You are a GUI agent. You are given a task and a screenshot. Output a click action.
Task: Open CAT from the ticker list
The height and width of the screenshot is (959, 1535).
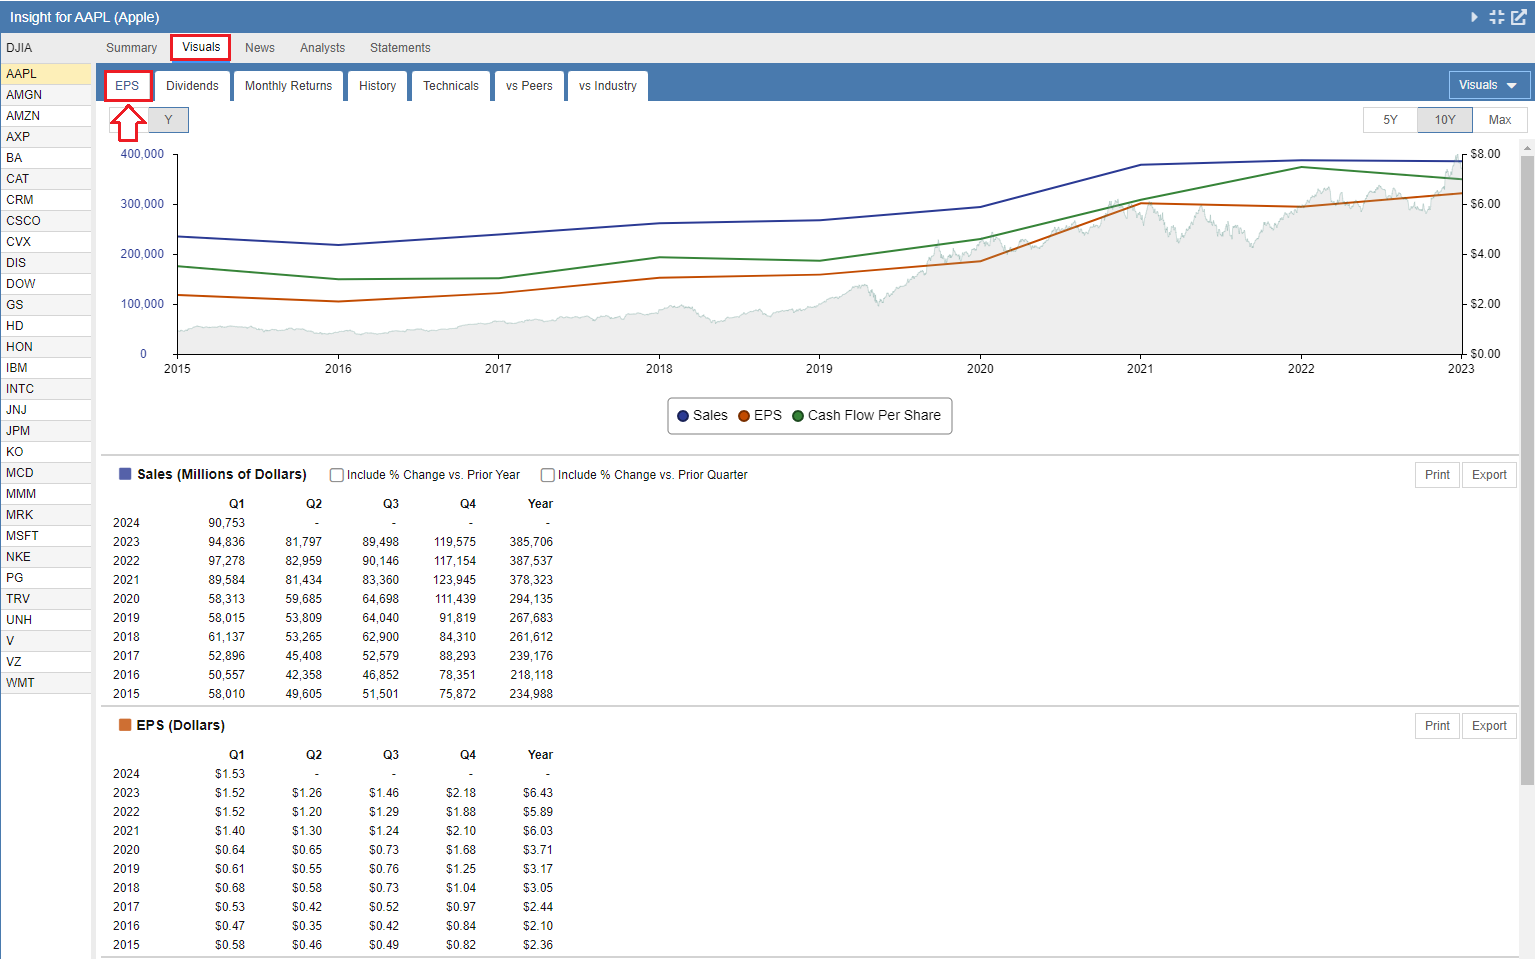coord(46,179)
